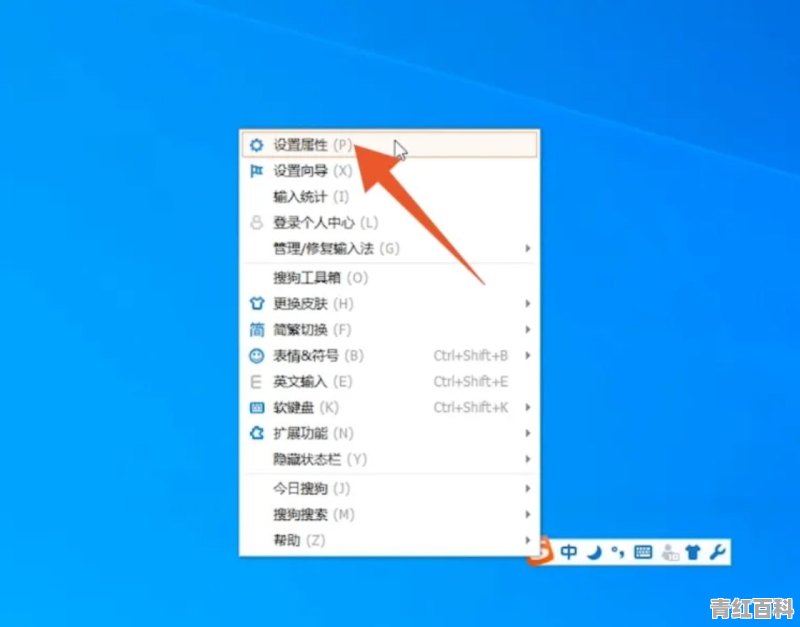The image size is (800, 627).
Task: Click the Sogou S logo on status bar
Action: pos(542,551)
